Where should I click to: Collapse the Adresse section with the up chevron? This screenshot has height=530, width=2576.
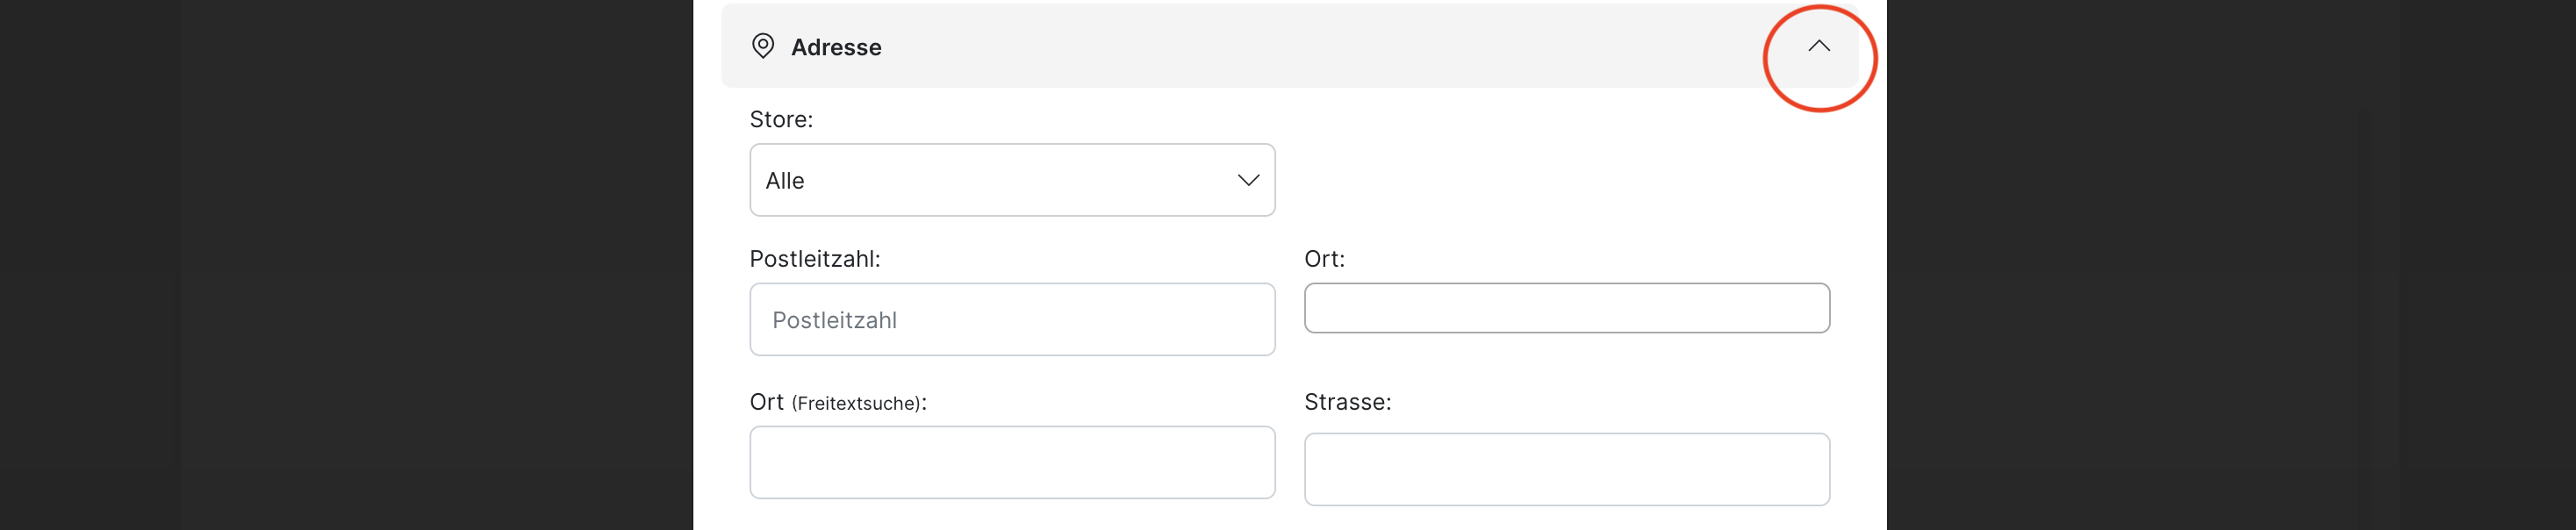(x=1818, y=46)
